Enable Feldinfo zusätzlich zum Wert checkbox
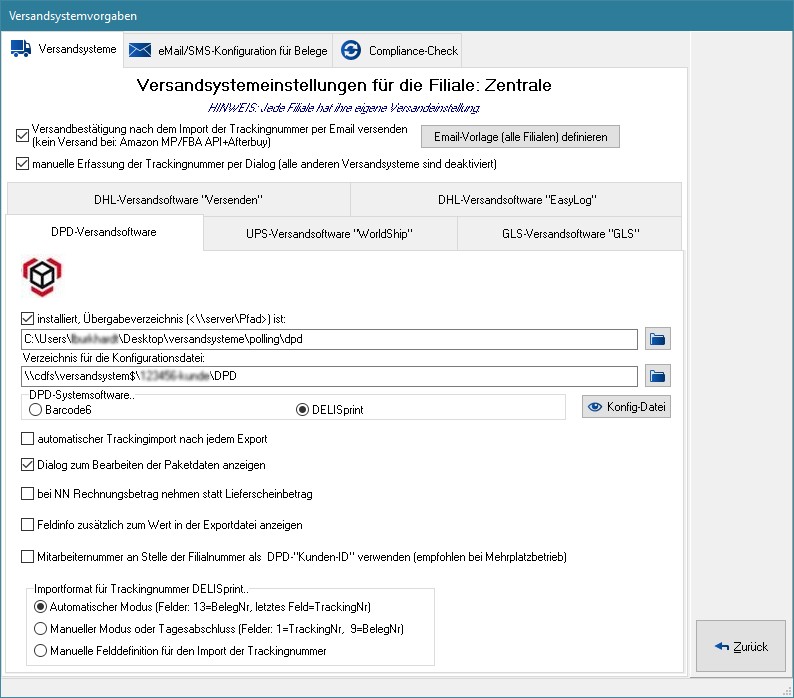This screenshot has width=794, height=698. click(x=27, y=525)
